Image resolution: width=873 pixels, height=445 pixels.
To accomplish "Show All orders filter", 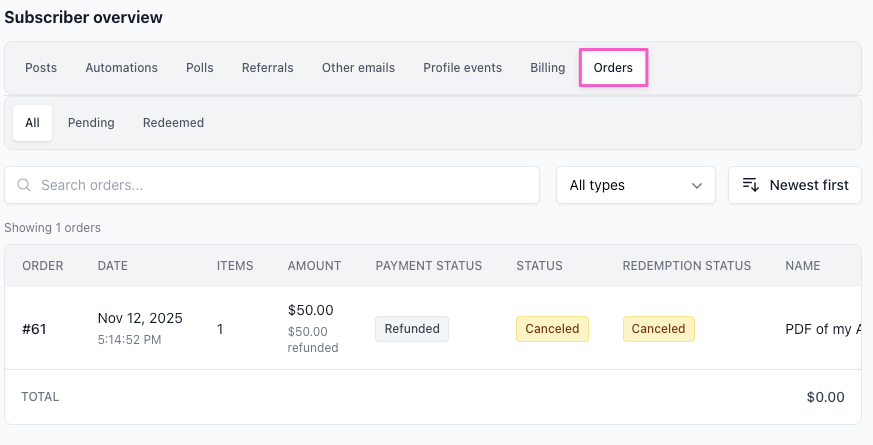I will click(x=33, y=123).
